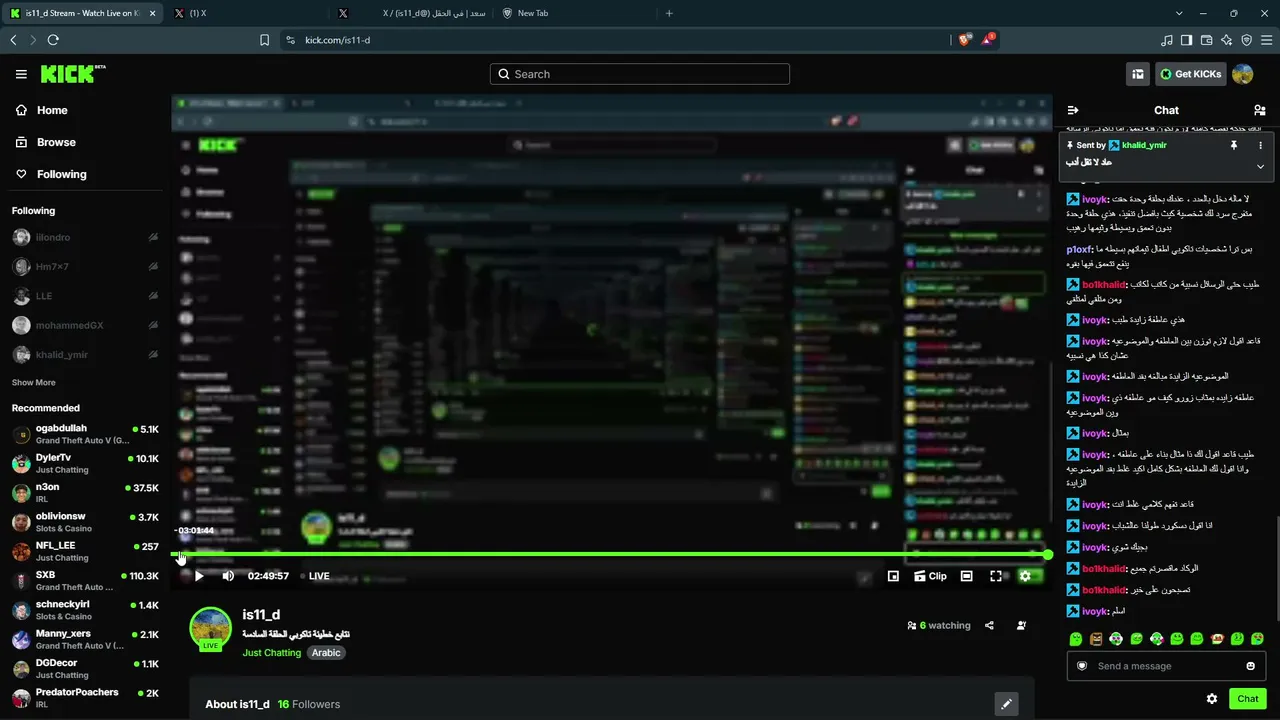Bookmark this page with the bookmark icon
Image resolution: width=1280 pixels, height=720 pixels.
pyautogui.click(x=264, y=40)
